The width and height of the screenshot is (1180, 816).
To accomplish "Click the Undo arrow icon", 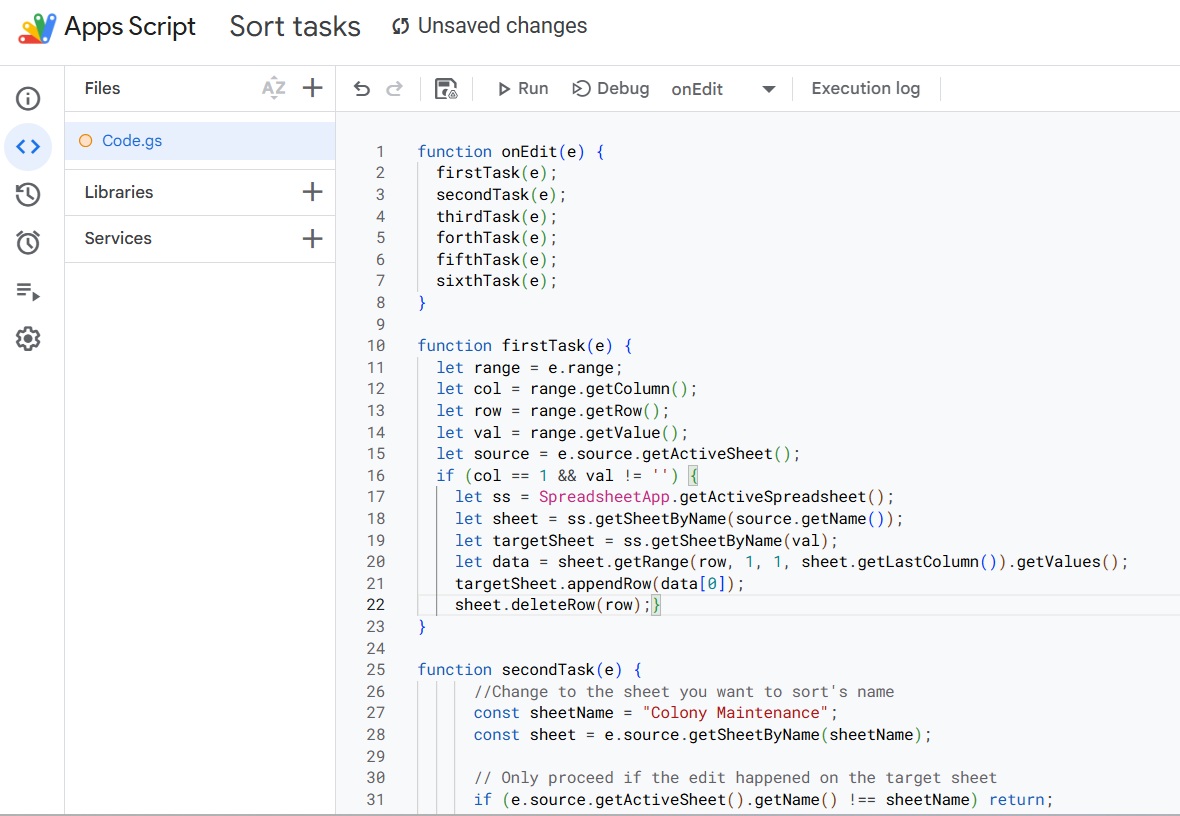I will pyautogui.click(x=362, y=89).
